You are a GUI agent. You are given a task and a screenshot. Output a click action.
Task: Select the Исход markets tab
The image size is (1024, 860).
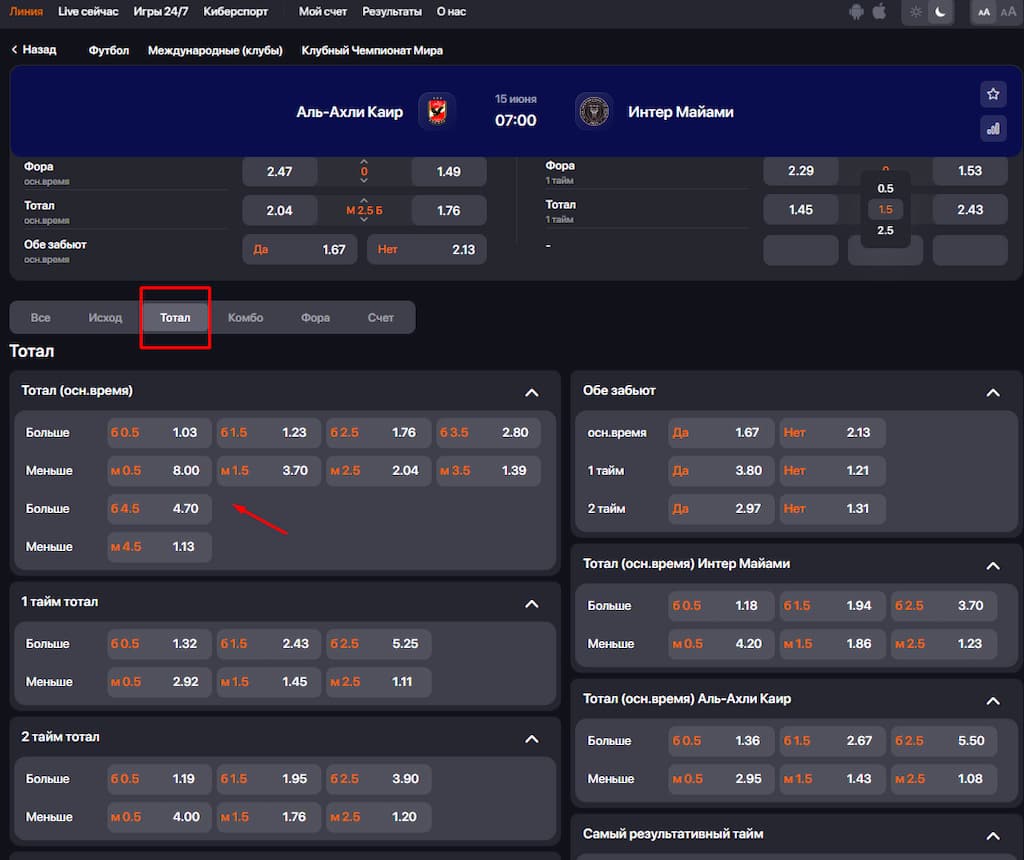[105, 317]
